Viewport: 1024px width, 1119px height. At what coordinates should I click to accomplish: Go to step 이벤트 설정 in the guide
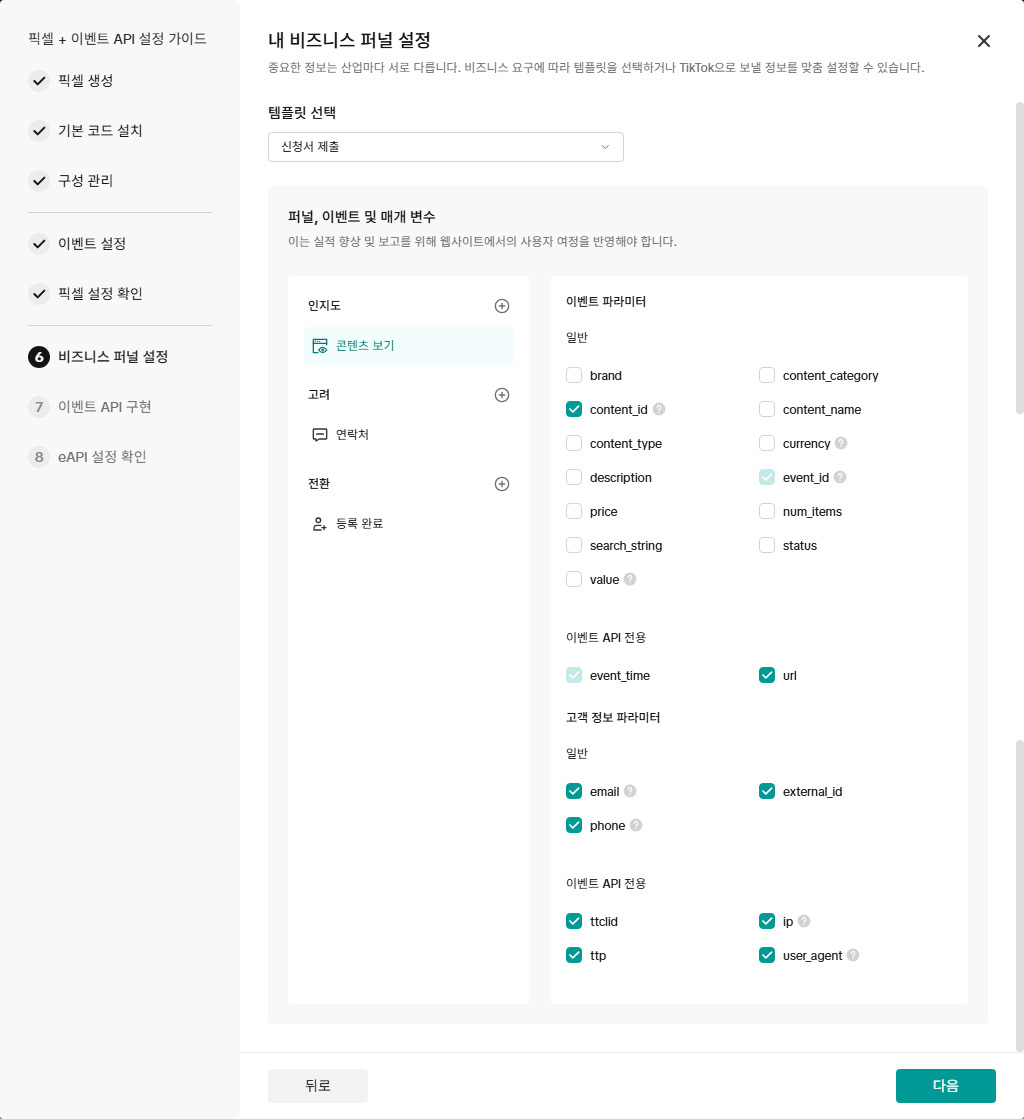point(92,244)
